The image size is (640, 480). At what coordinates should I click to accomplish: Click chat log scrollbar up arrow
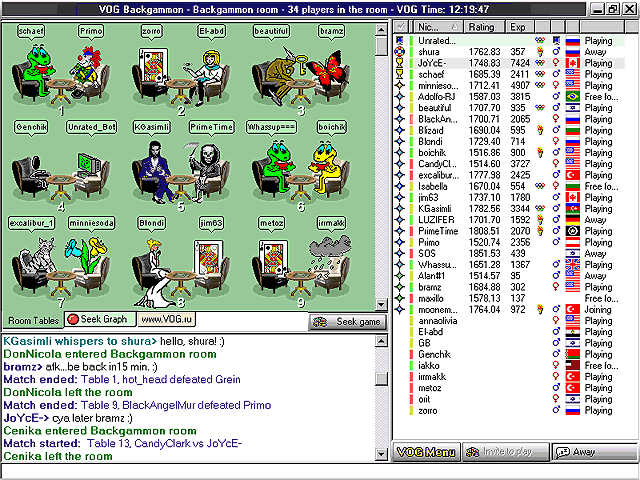coord(381,341)
